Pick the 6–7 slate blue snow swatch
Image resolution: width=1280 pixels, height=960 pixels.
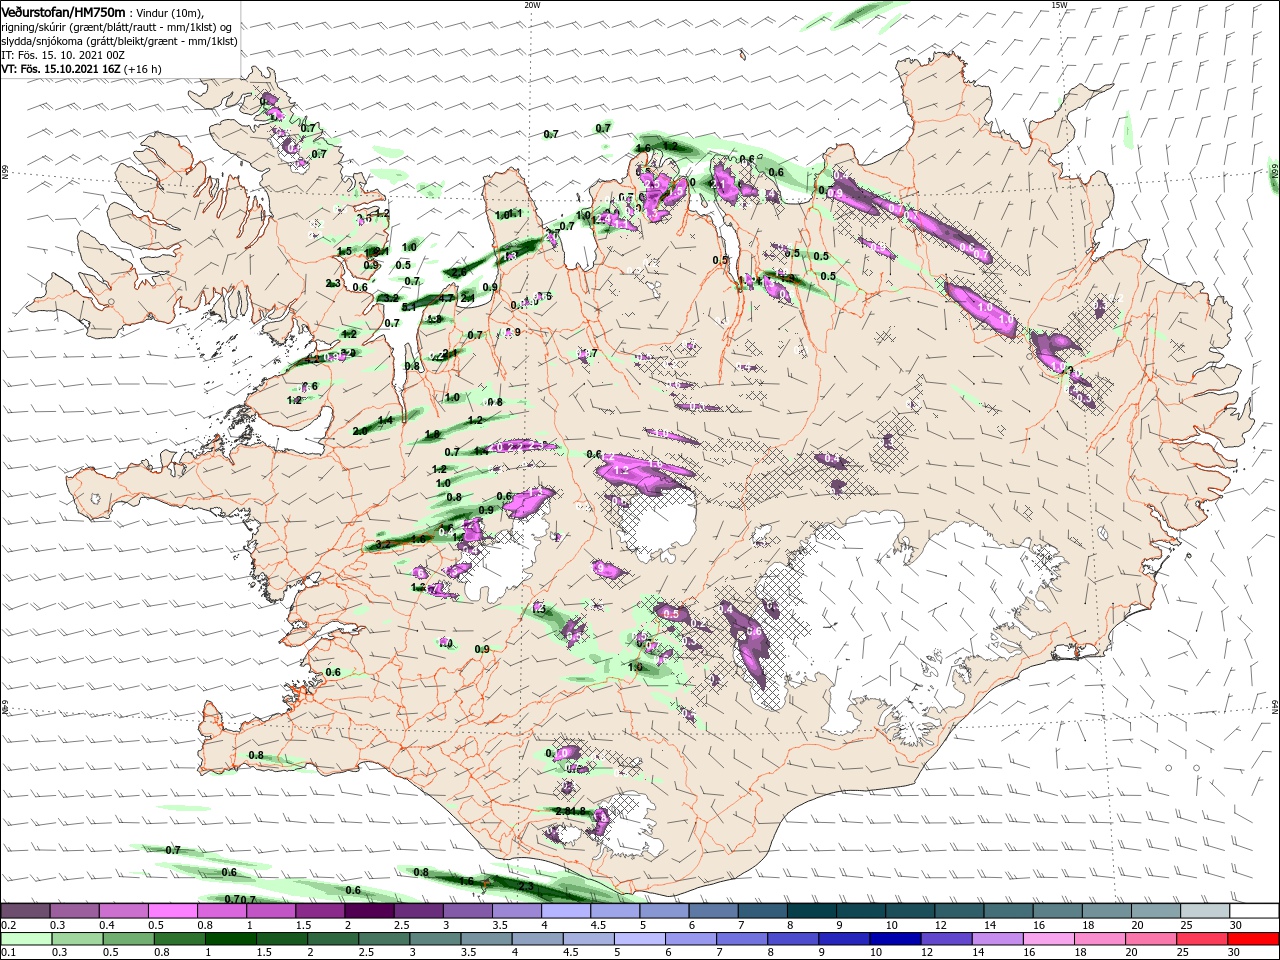[714, 911]
